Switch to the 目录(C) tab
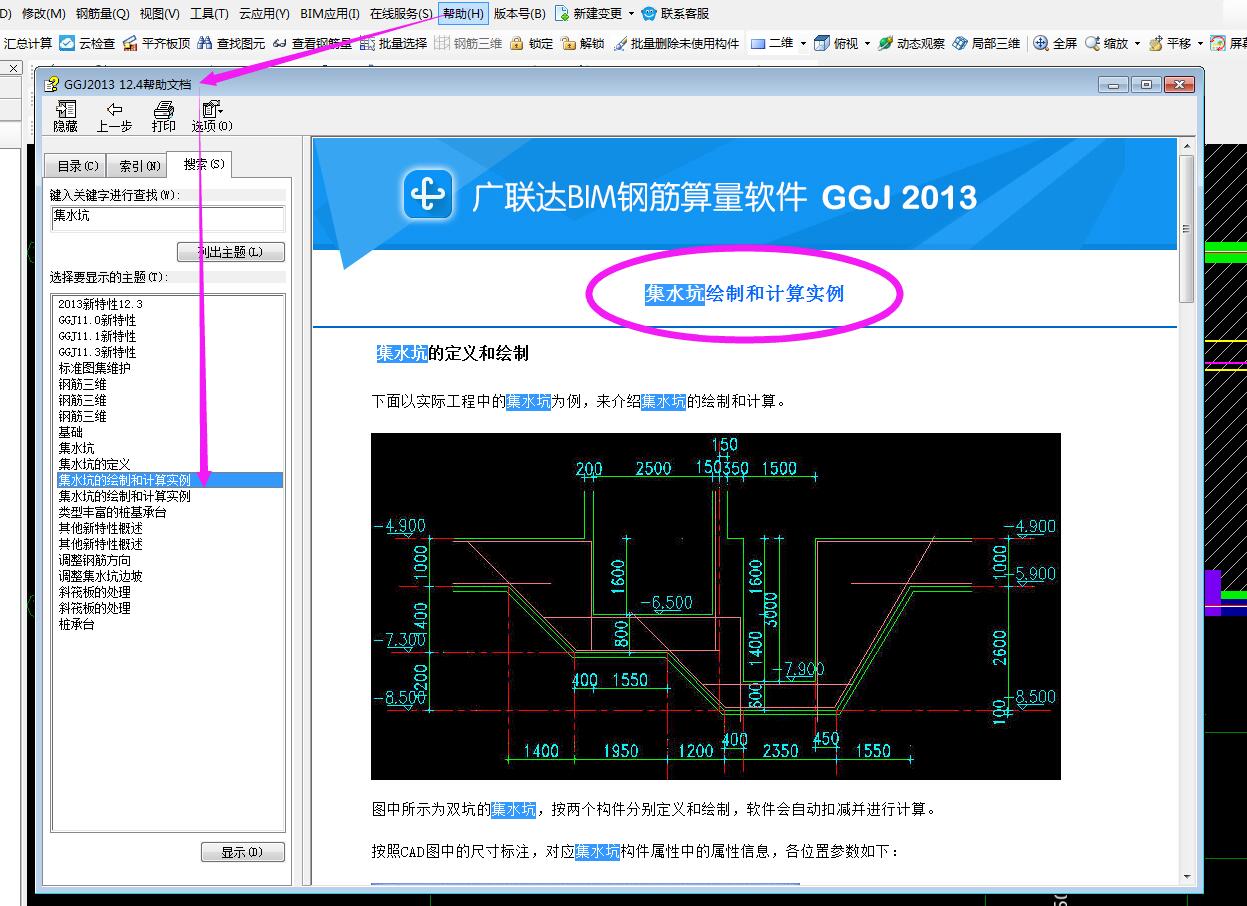This screenshot has height=906, width=1247. [77, 166]
